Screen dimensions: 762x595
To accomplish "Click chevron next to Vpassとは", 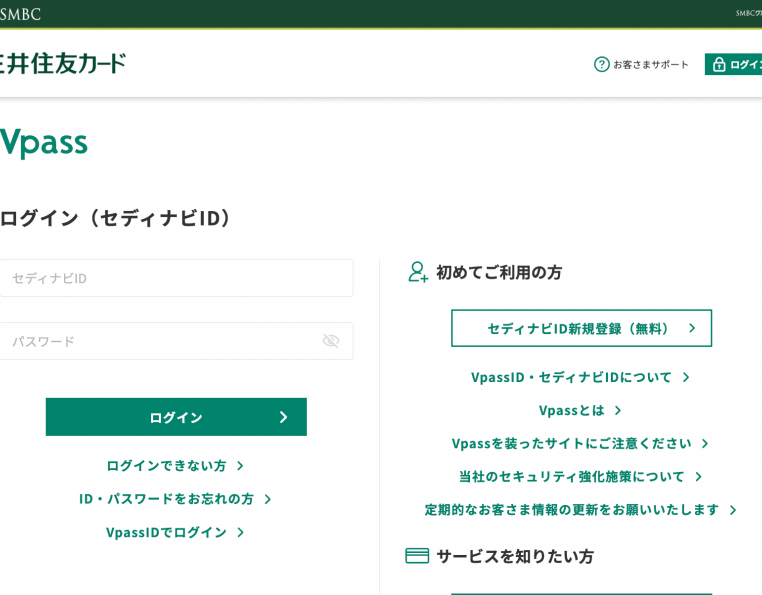I will [x=618, y=411].
